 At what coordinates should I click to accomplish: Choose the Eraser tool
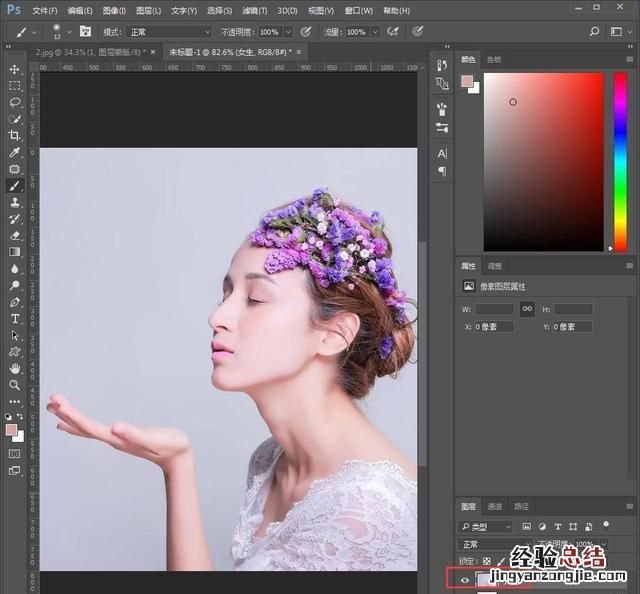(x=15, y=235)
